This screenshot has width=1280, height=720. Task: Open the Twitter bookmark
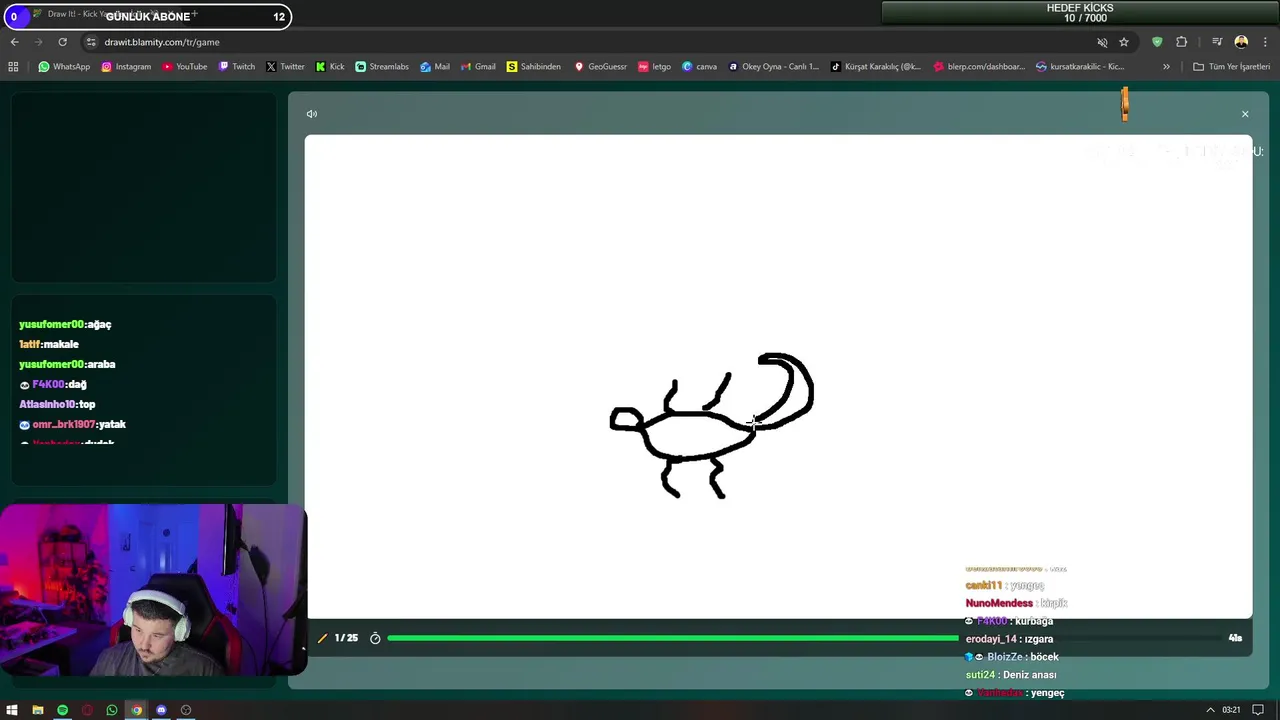point(285,67)
